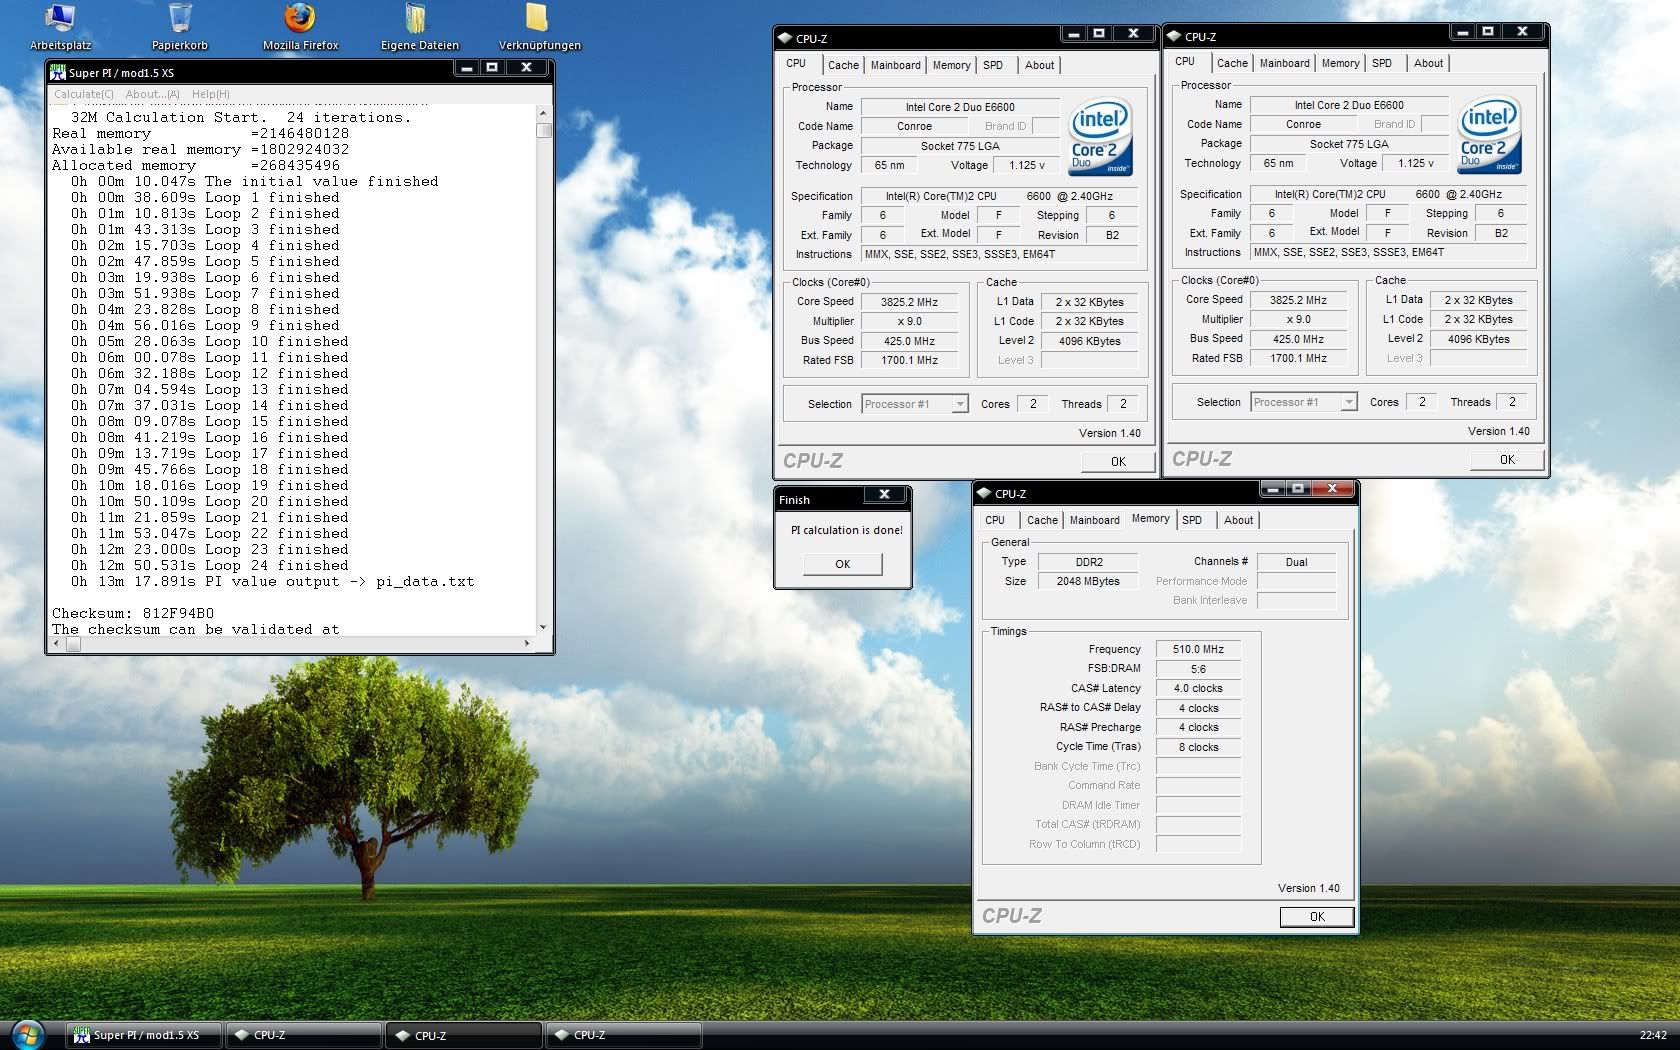Click the 22:42 taskbar clock
This screenshot has width=1680, height=1050.
tap(1653, 1035)
